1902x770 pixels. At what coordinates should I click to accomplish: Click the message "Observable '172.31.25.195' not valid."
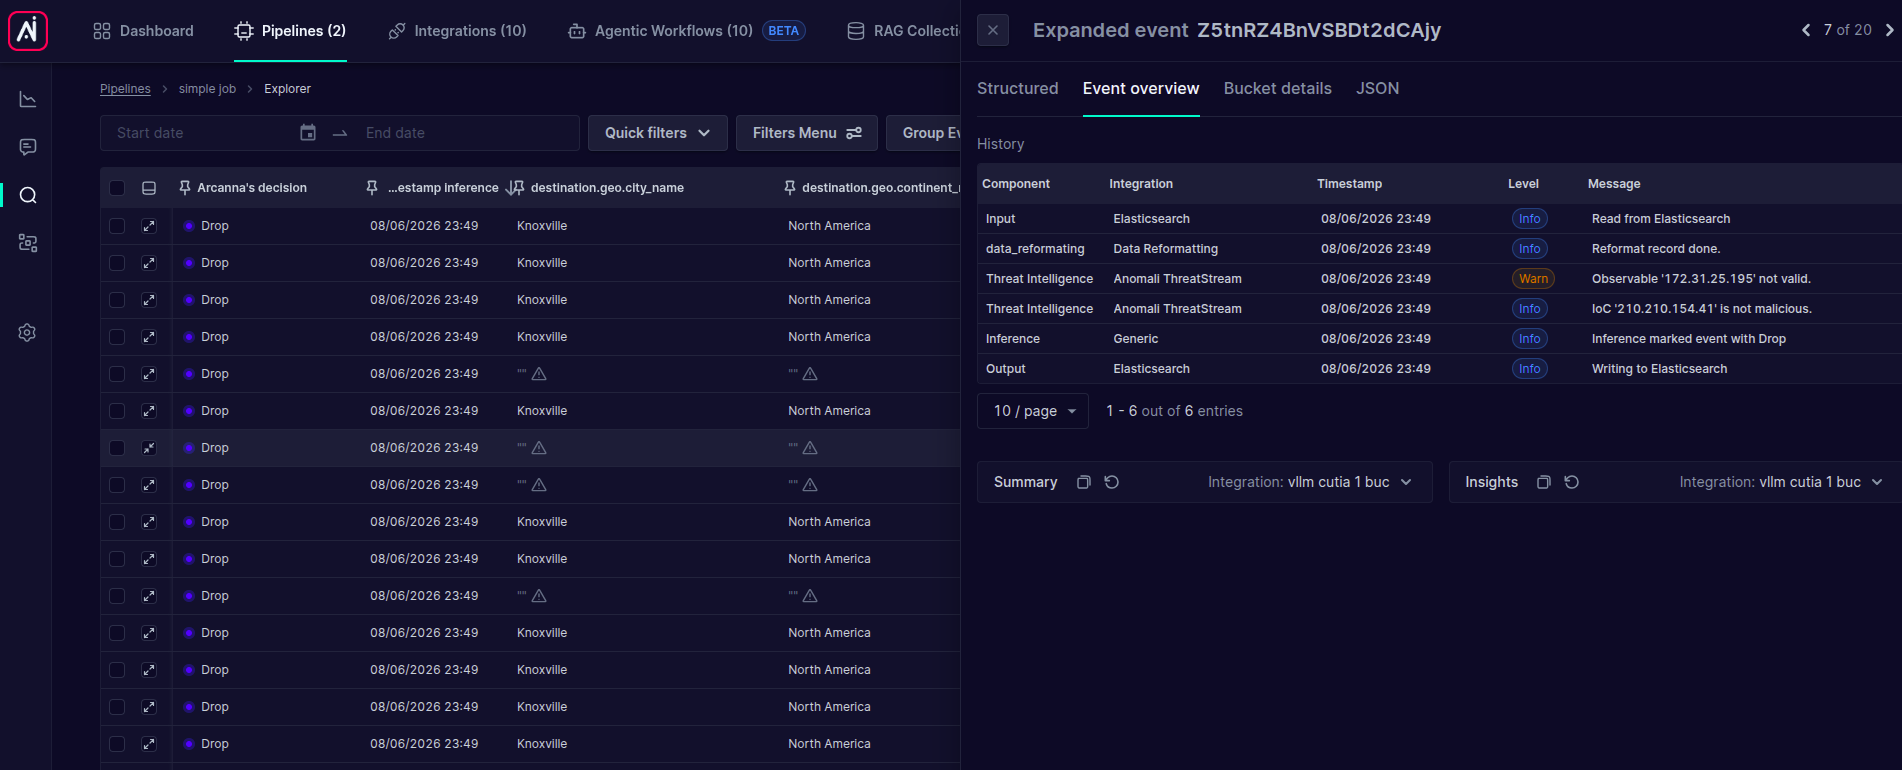click(1701, 279)
